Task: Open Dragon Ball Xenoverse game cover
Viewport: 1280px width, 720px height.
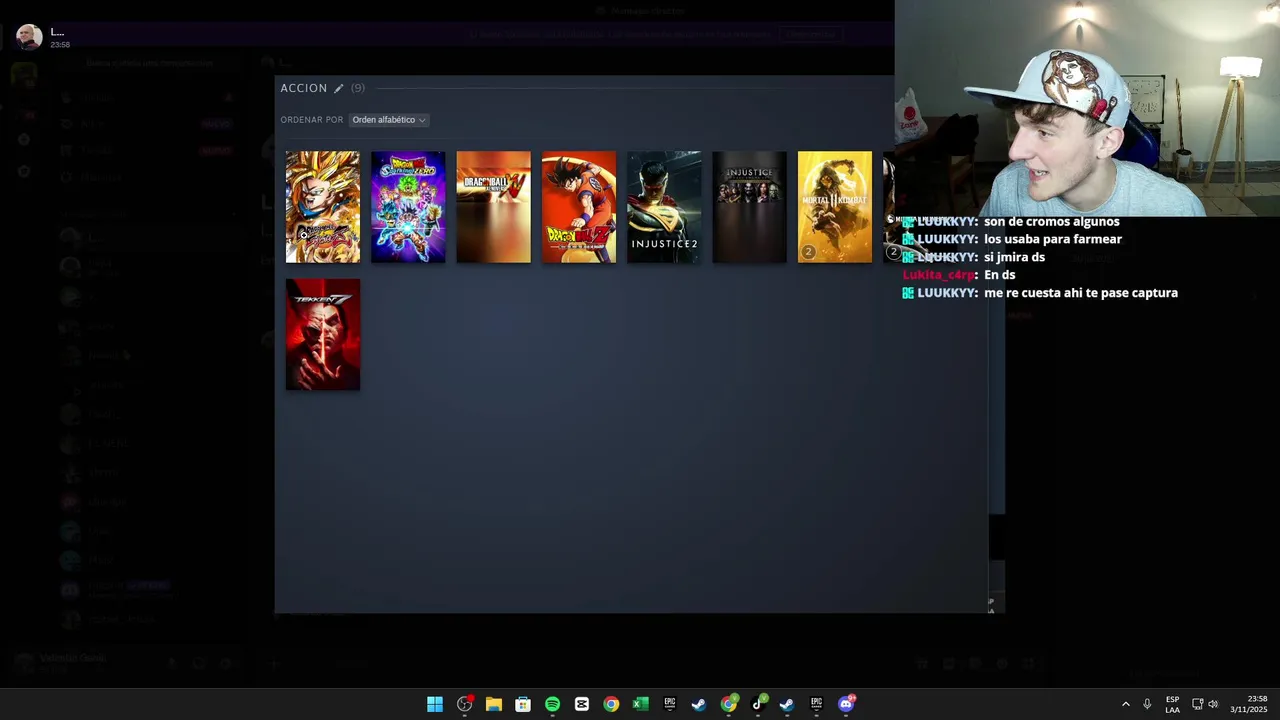Action: 493,207
